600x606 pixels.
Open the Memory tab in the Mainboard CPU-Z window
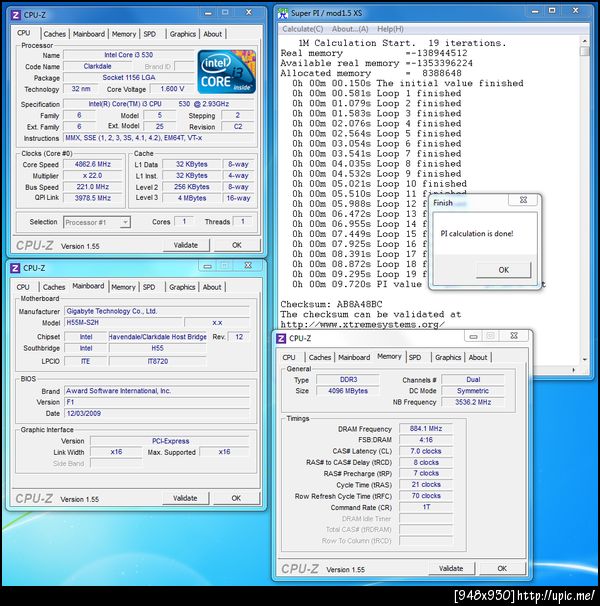click(x=123, y=287)
